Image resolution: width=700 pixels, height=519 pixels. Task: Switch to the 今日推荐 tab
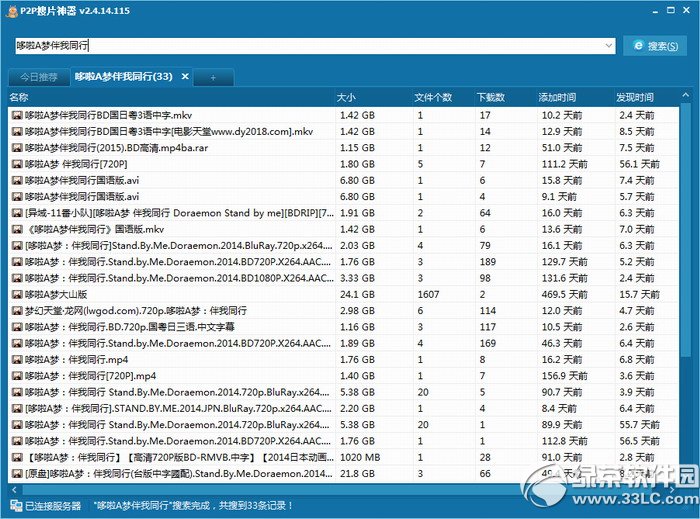(x=39, y=77)
